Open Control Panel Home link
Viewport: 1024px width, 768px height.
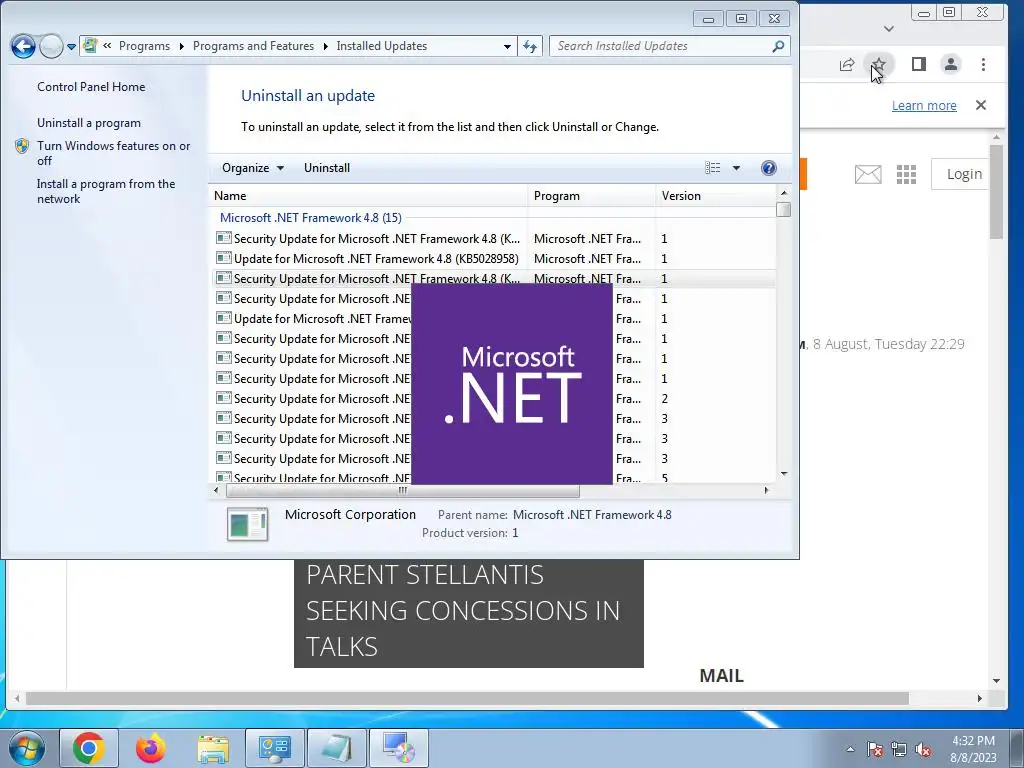coord(91,87)
